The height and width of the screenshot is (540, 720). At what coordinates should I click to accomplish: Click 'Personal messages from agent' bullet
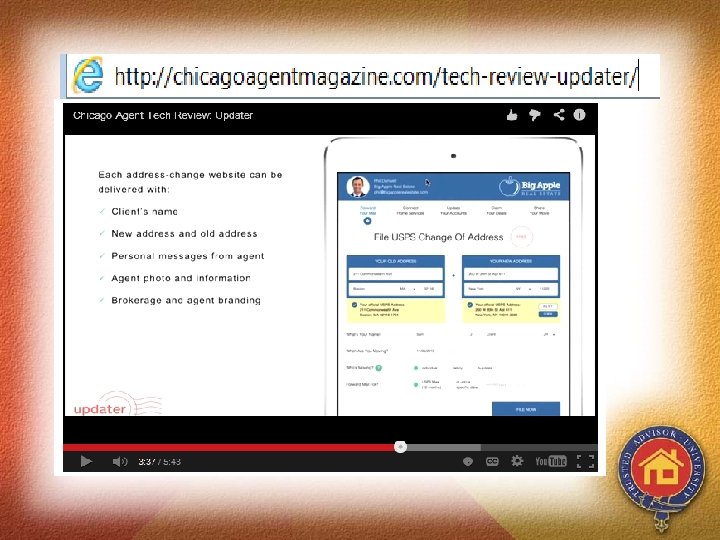pos(188,256)
